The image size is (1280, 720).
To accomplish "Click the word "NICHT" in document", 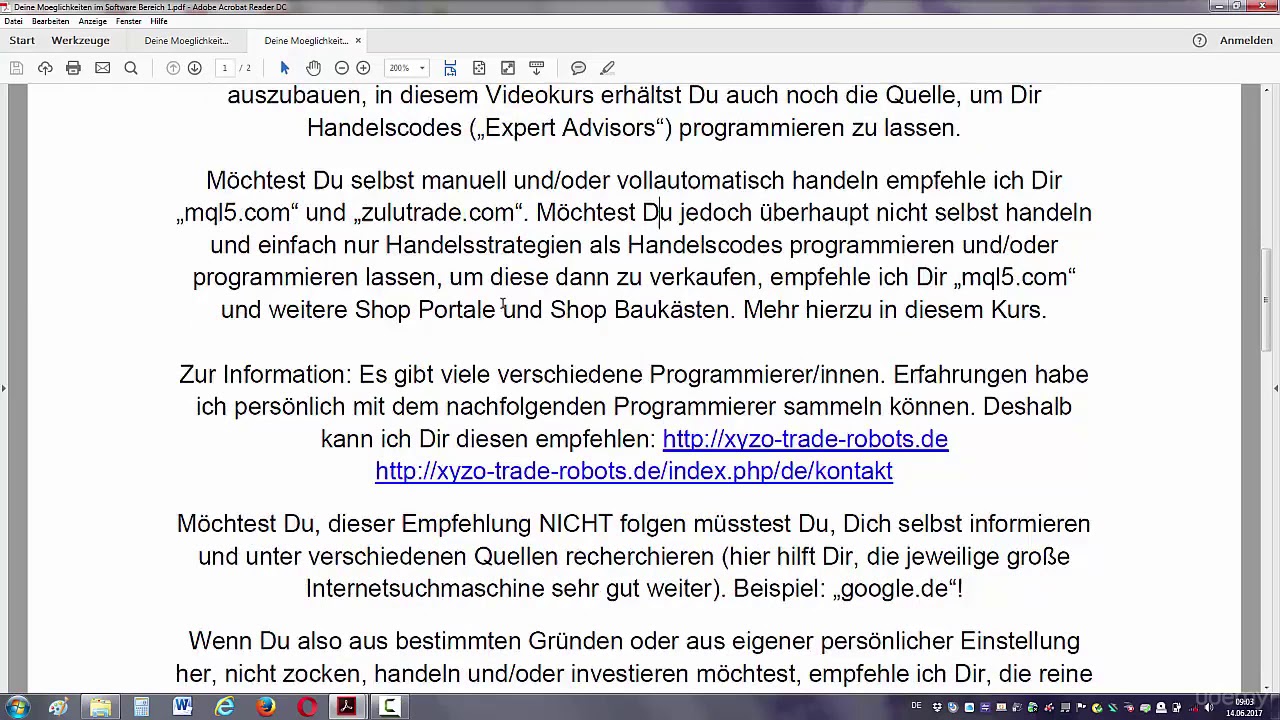I will coord(576,524).
